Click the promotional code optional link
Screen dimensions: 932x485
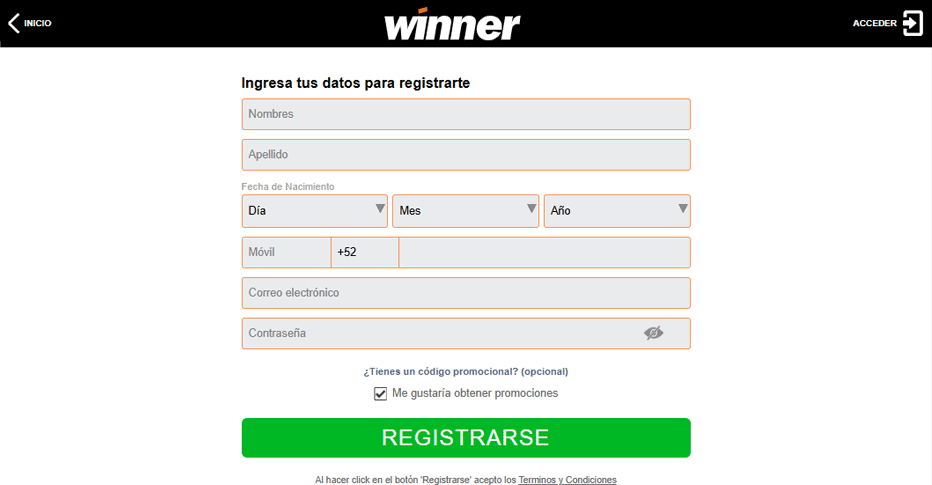tap(465, 371)
